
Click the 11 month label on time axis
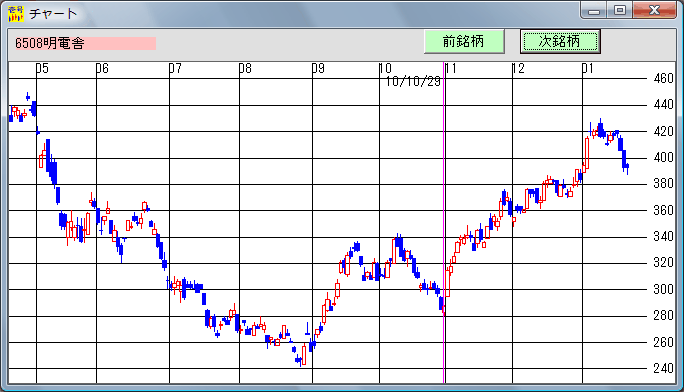(451, 68)
